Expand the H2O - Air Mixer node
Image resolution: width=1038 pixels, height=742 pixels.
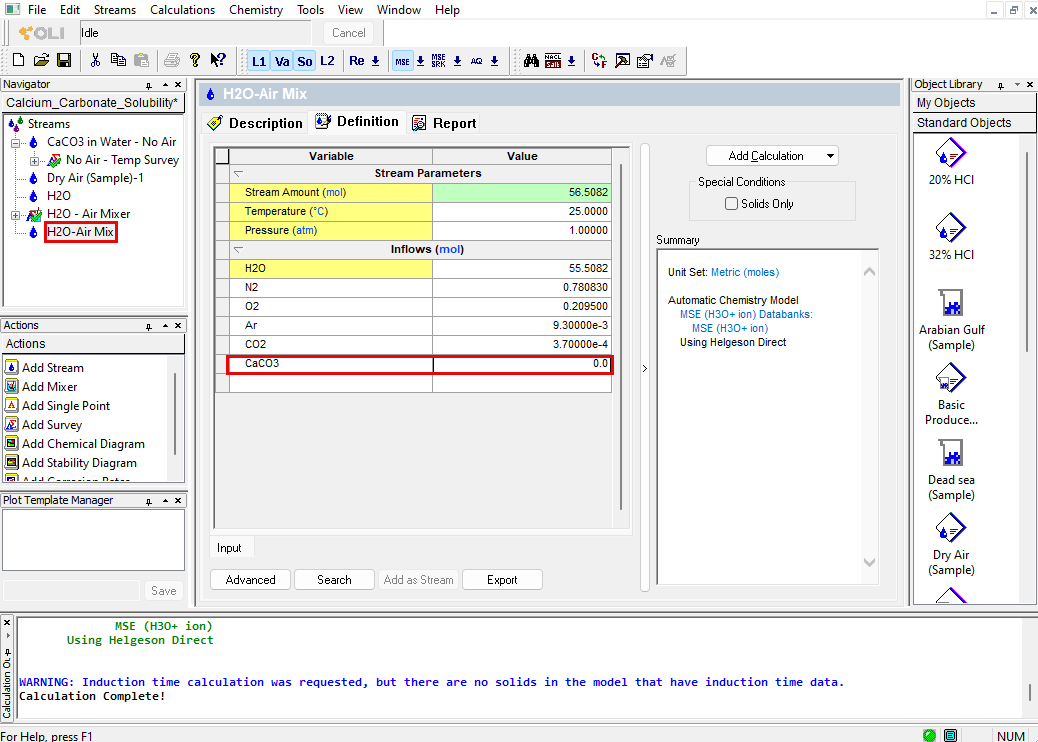[x=15, y=215]
